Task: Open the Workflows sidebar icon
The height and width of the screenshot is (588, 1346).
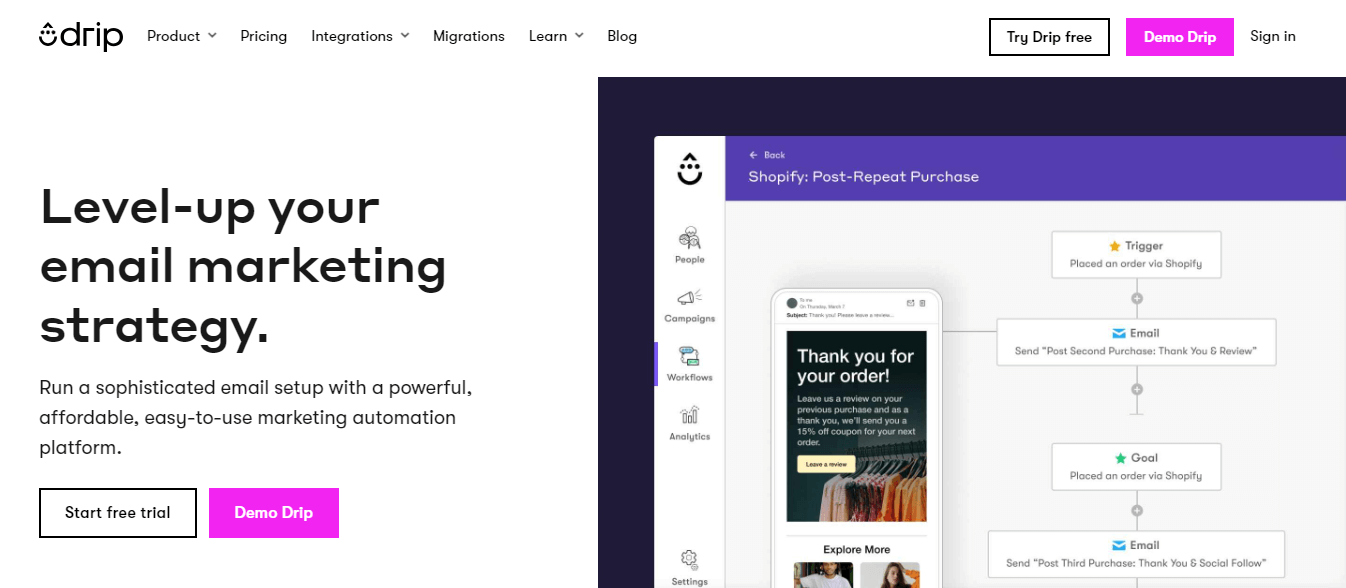Action: (x=689, y=356)
